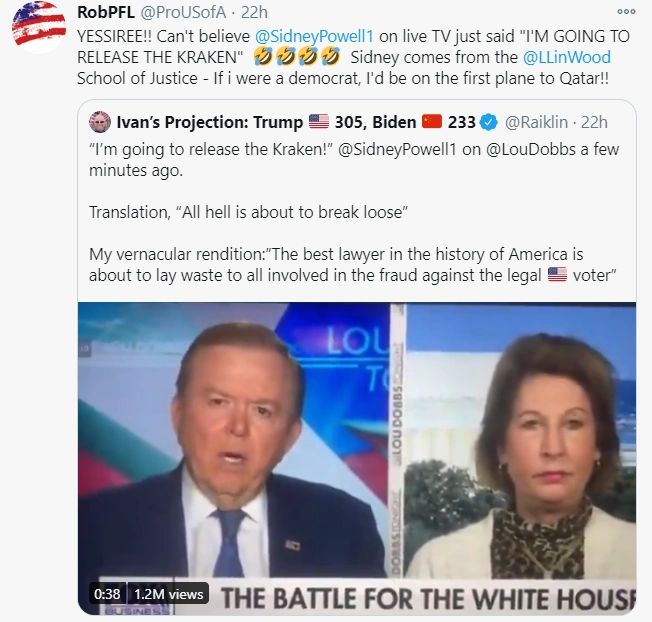Click the 1.2M views counter

(x=168, y=594)
